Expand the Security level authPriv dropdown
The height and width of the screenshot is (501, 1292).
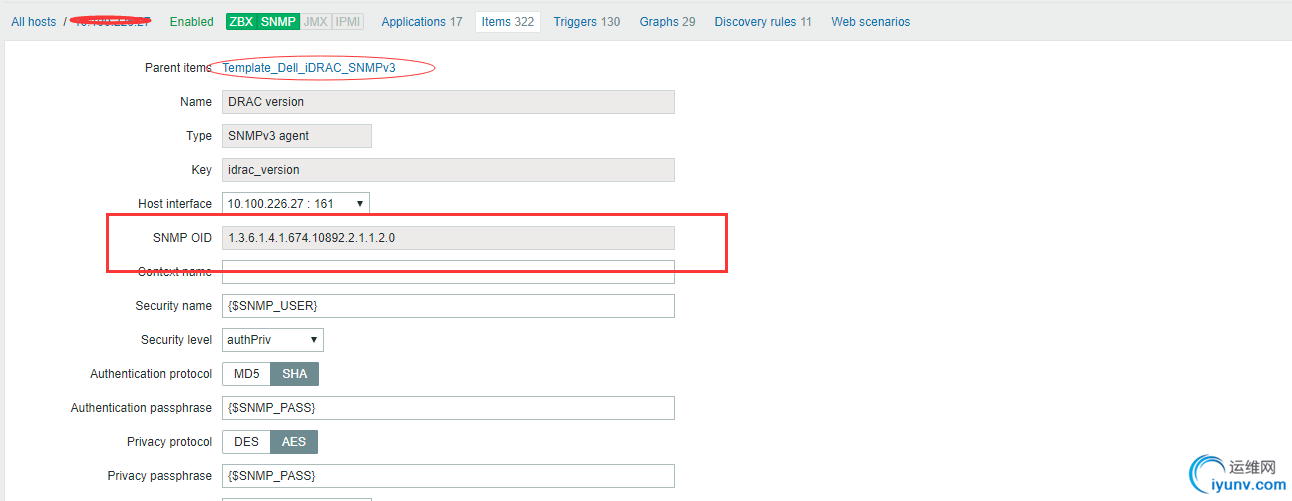point(273,340)
